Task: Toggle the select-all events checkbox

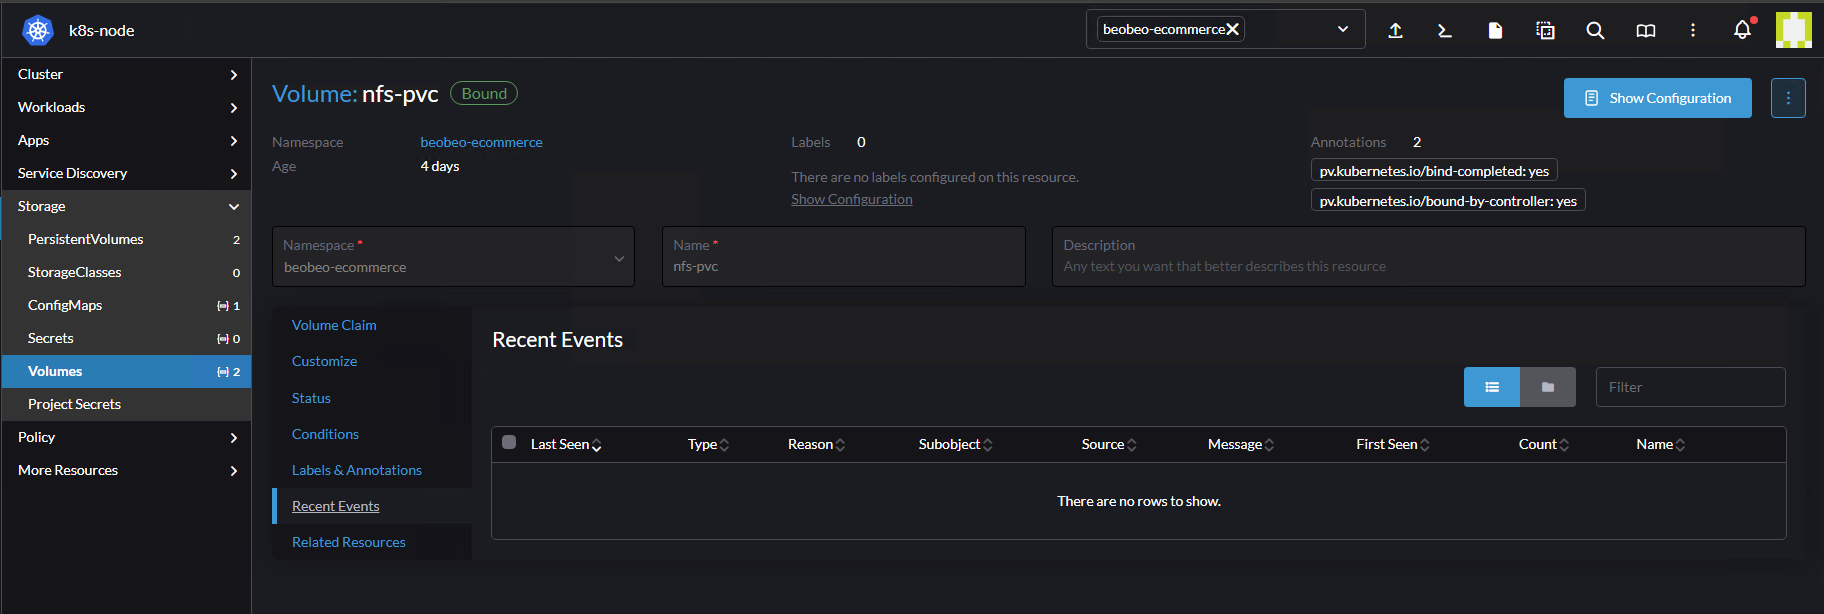Action: point(509,442)
